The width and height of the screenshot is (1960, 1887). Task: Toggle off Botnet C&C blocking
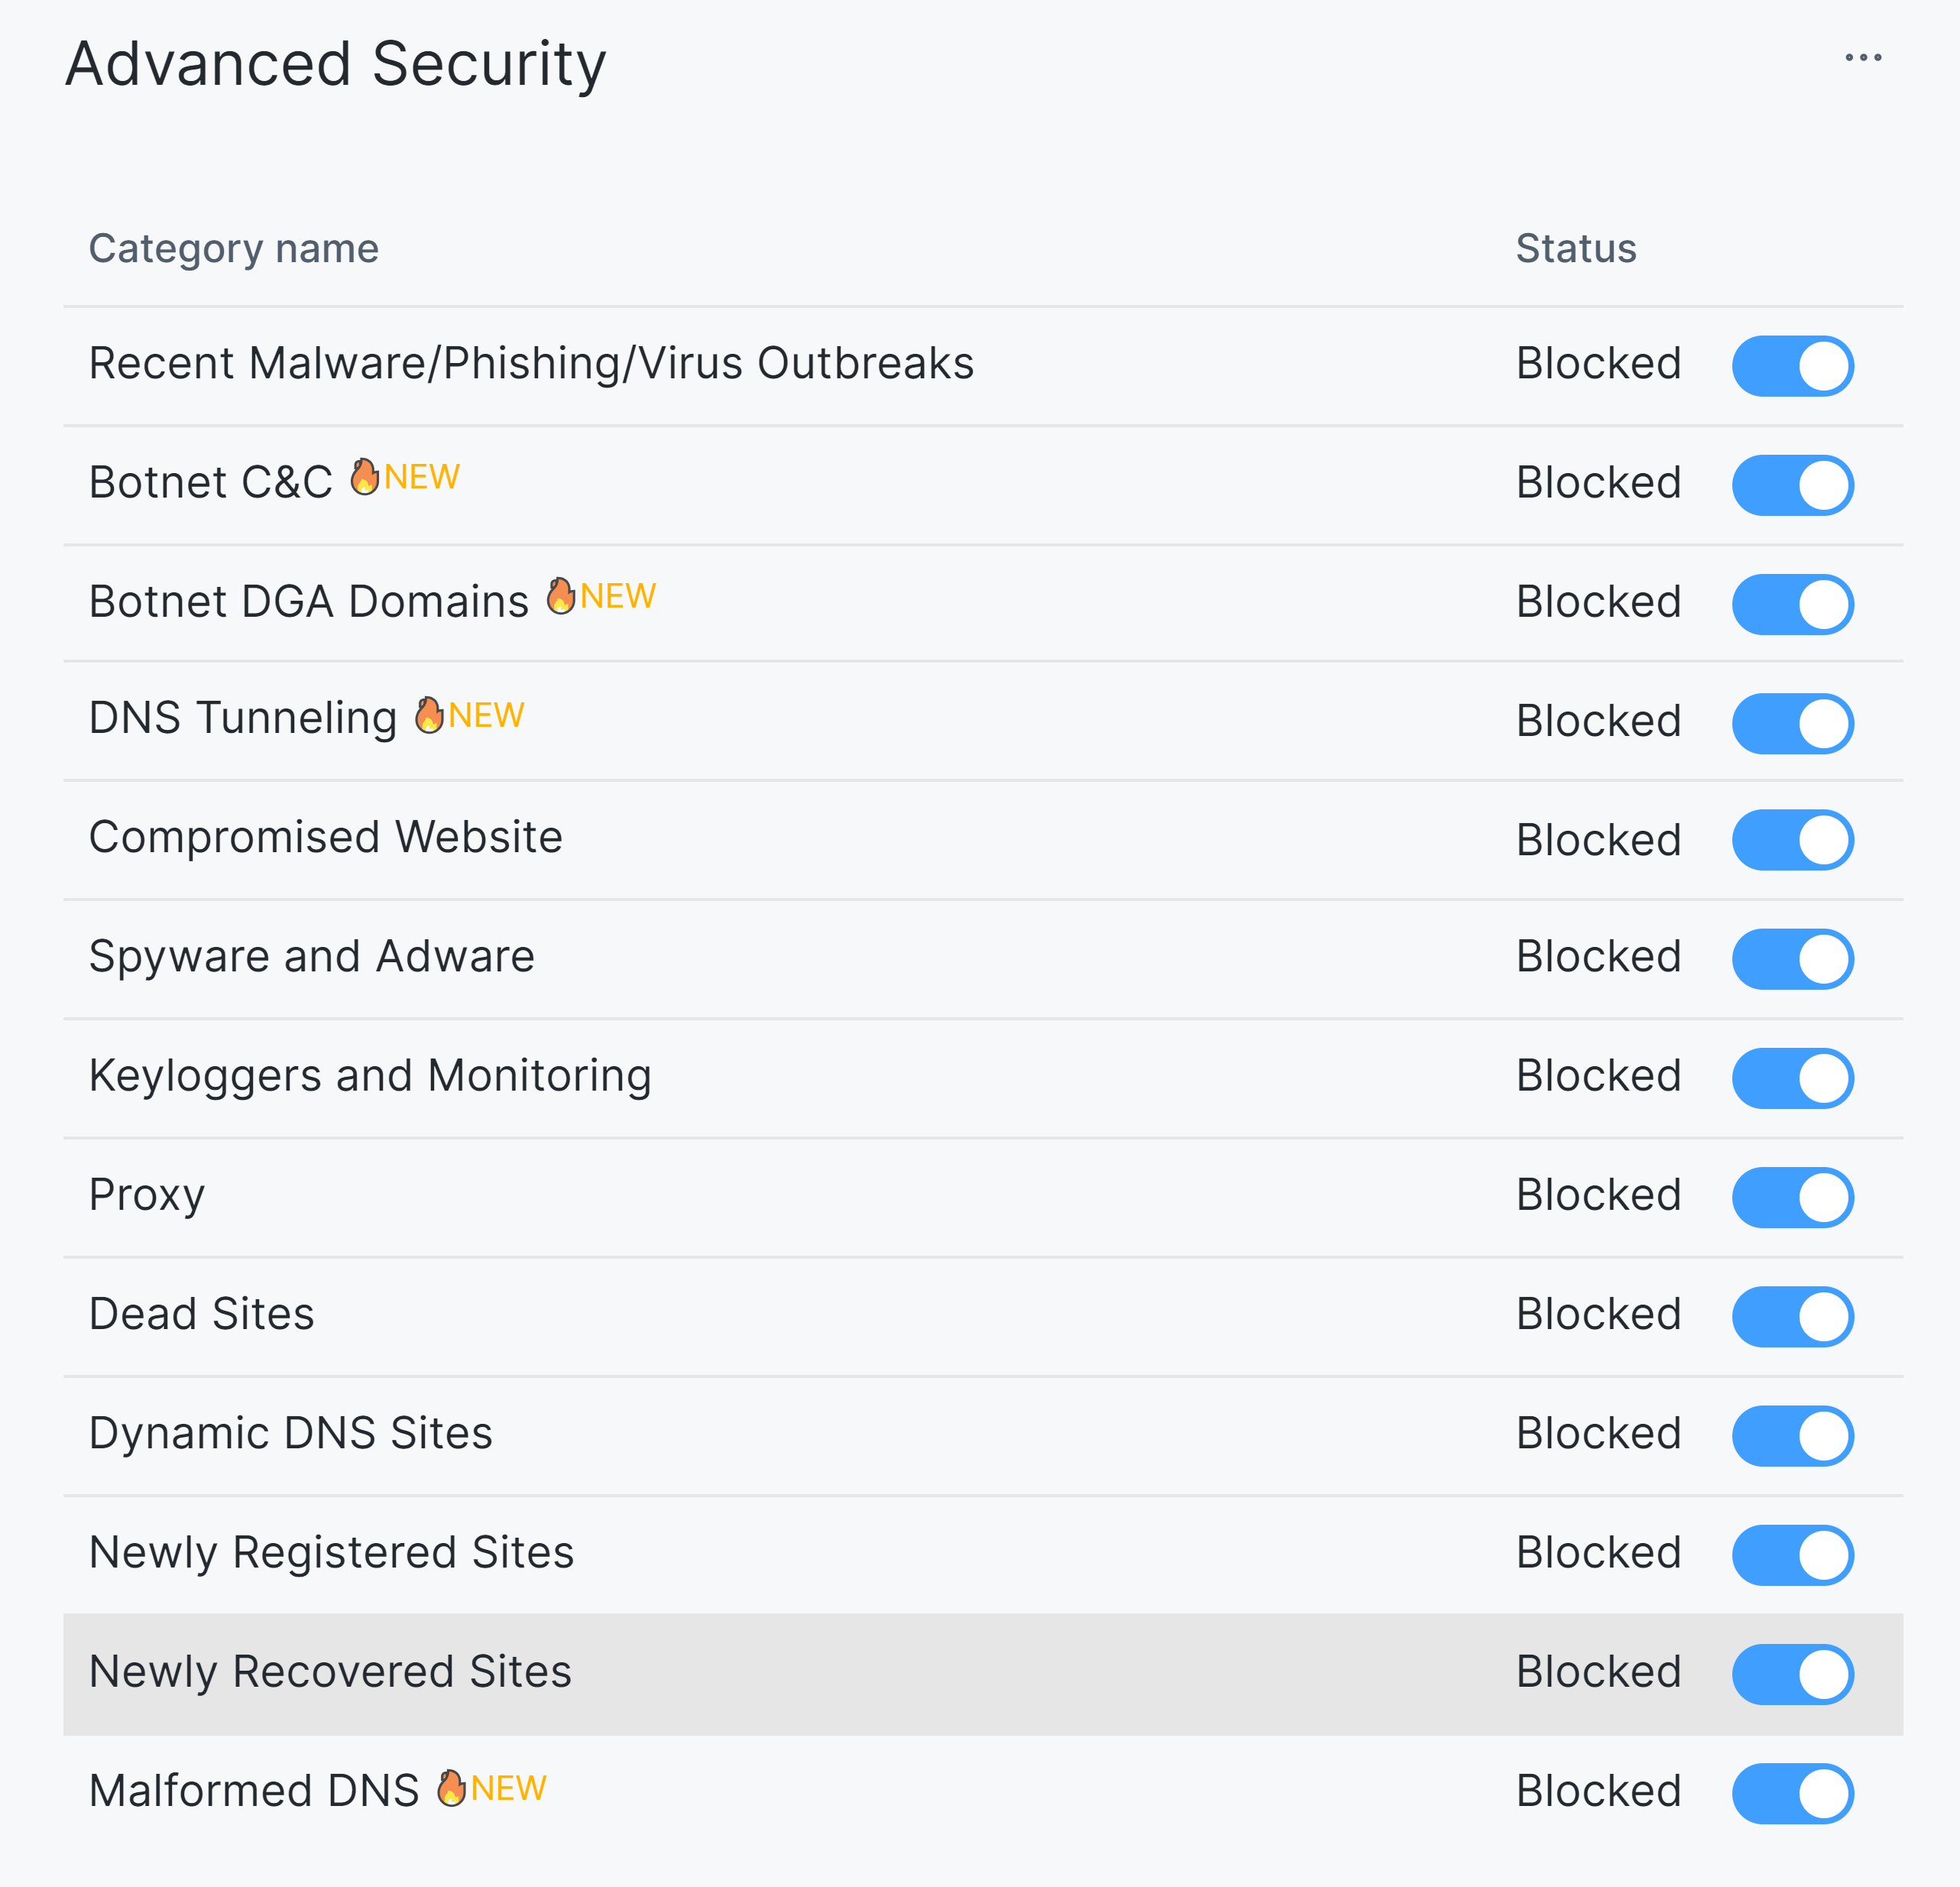point(1793,485)
